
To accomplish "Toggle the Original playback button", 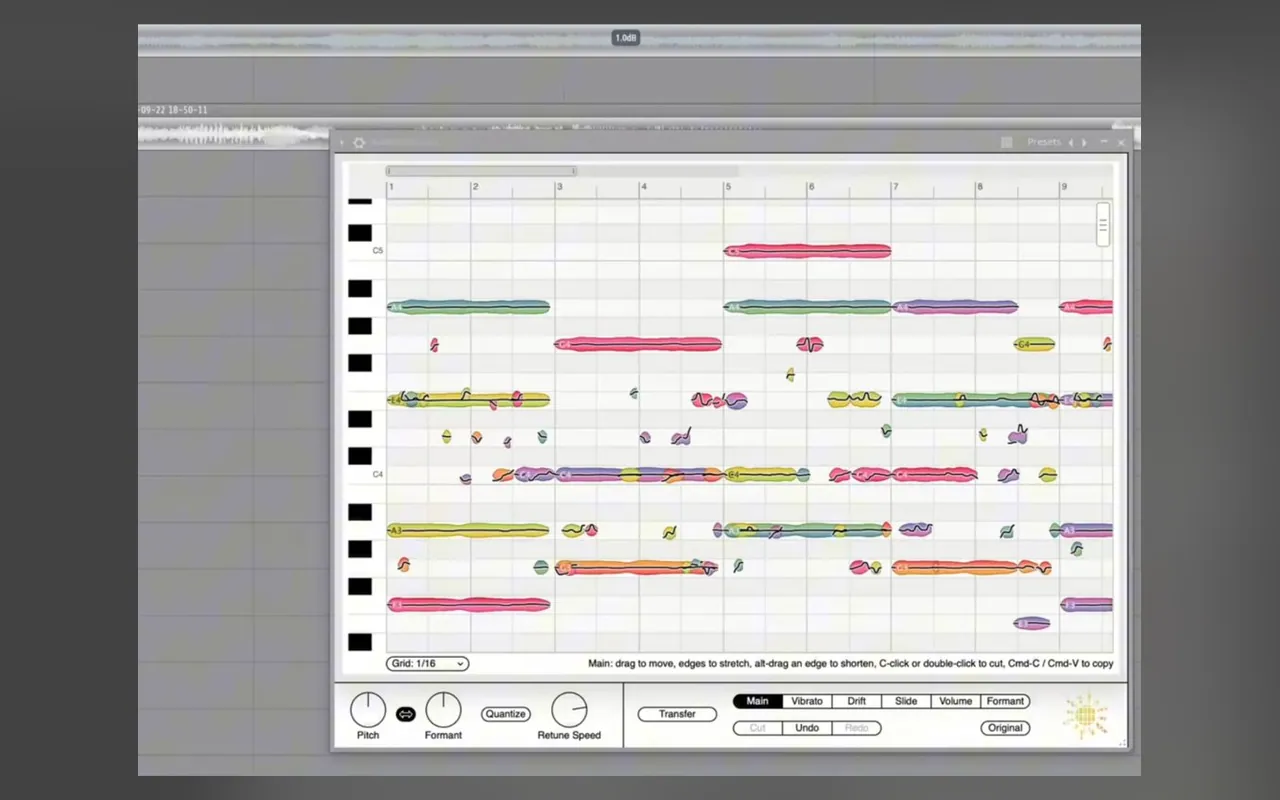I will click(x=1005, y=728).
